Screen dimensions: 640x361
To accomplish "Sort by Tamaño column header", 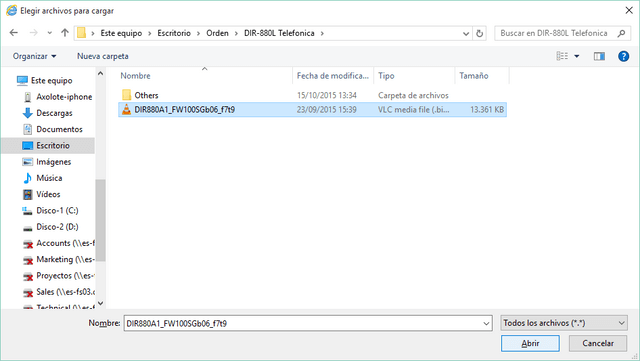I will coord(473,76).
